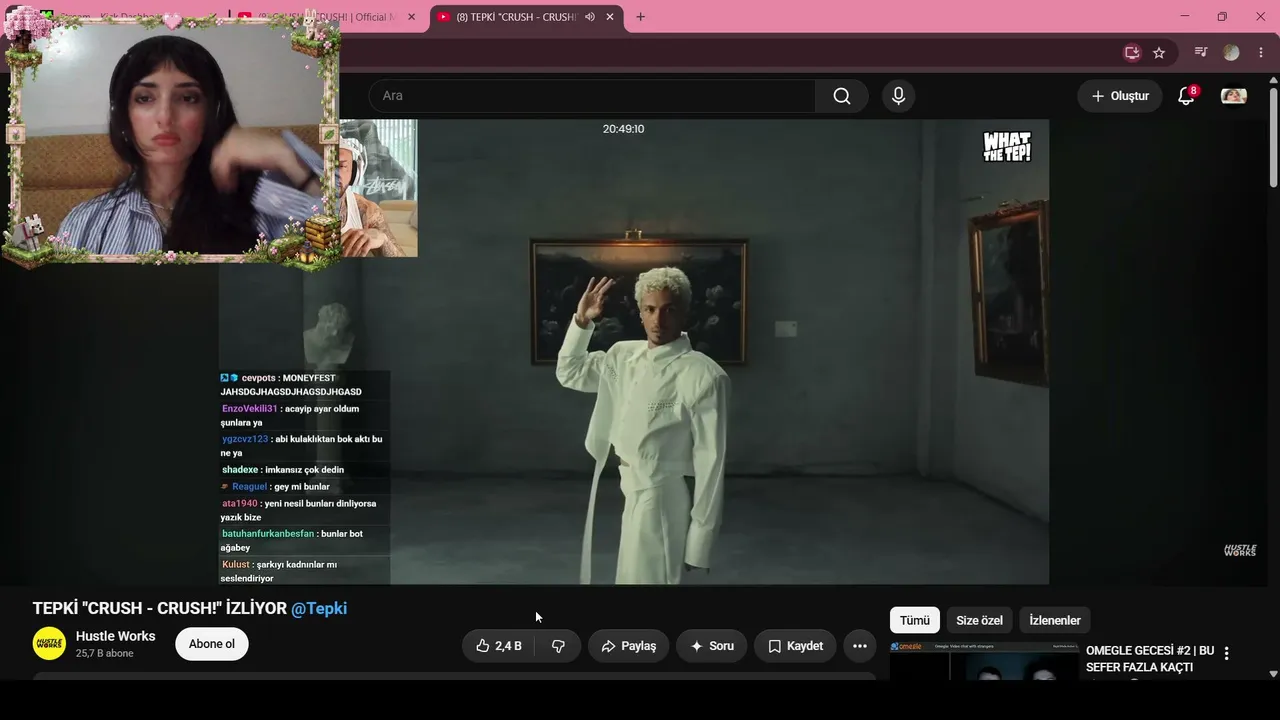Image resolution: width=1280 pixels, height=720 pixels.
Task: Open more actions (three dots) under video
Action: 860,646
